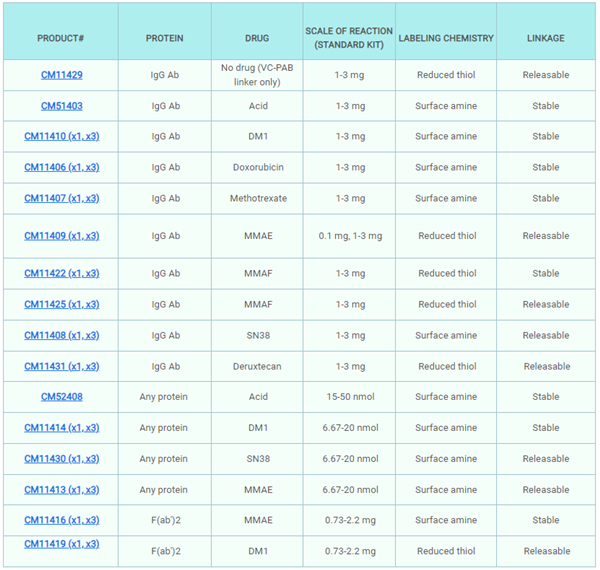Select the CM11407 (x1, x3) Methotrexate link
Image resolution: width=600 pixels, height=570 pixels.
[61, 199]
